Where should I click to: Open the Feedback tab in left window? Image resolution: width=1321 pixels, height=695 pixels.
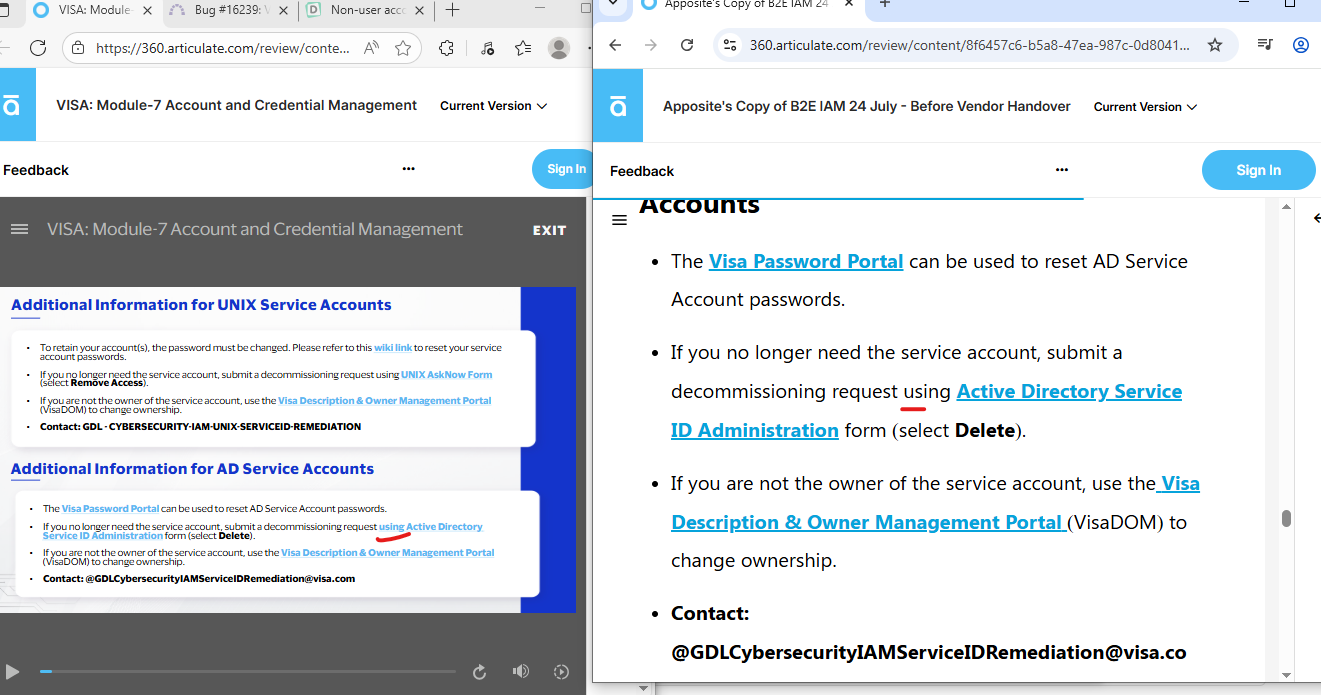(x=36, y=170)
